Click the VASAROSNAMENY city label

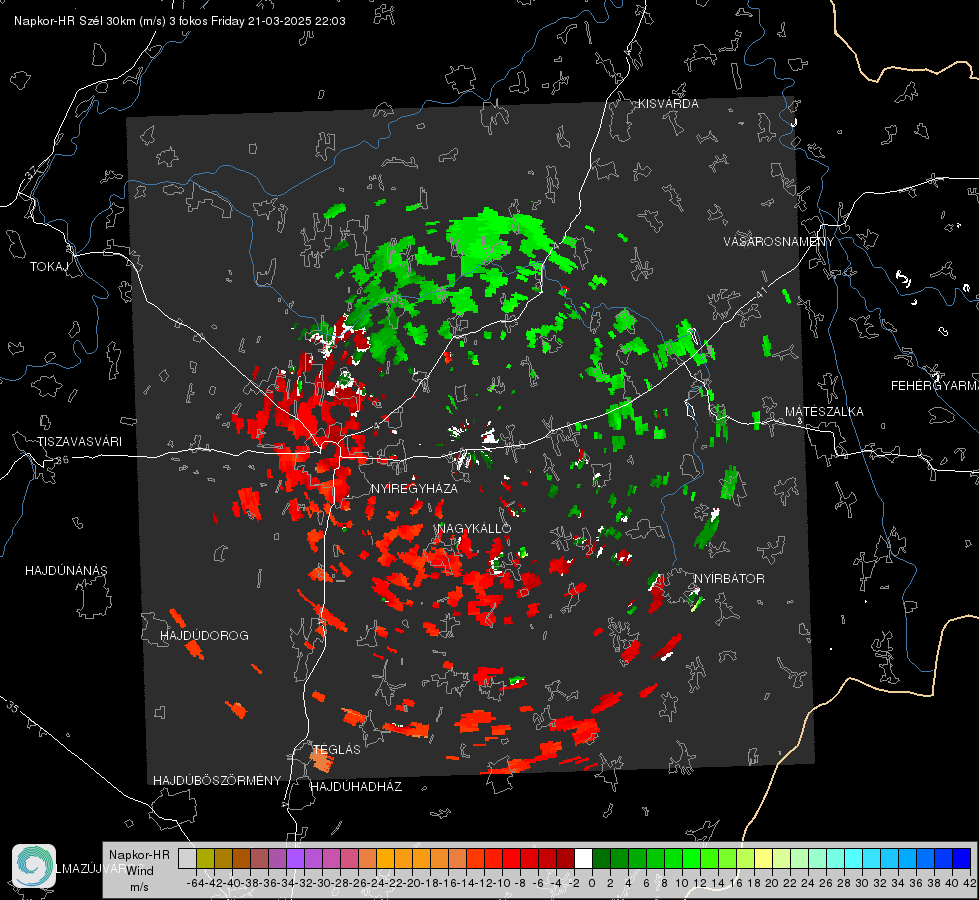pos(779,242)
